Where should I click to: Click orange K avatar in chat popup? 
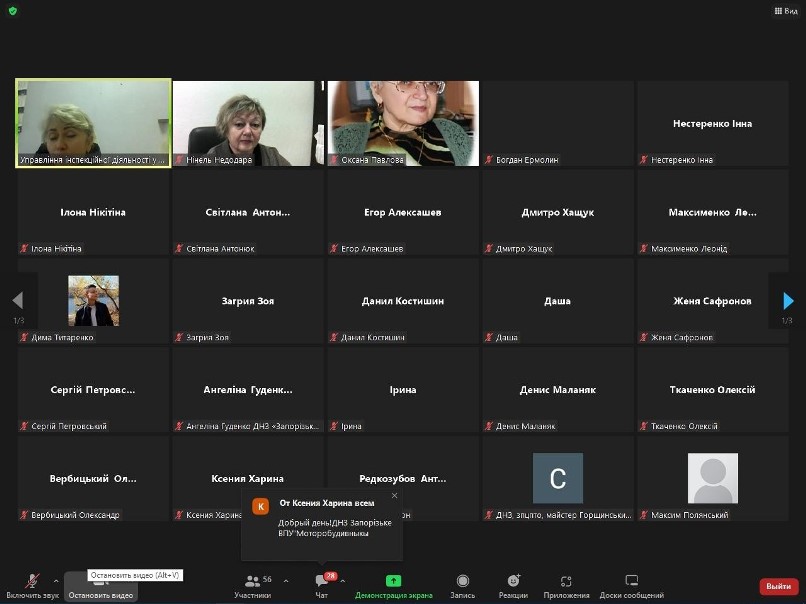coord(261,506)
